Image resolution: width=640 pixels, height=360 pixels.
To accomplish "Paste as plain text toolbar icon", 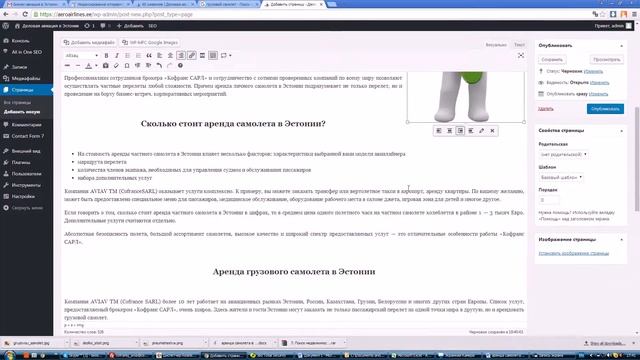I will pyautogui.click(x=106, y=66).
